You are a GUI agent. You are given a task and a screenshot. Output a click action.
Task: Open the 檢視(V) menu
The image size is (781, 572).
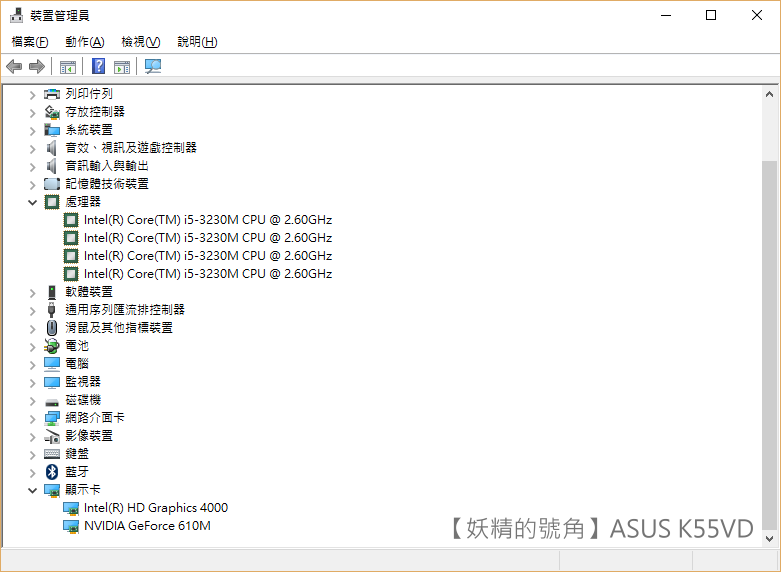[141, 42]
